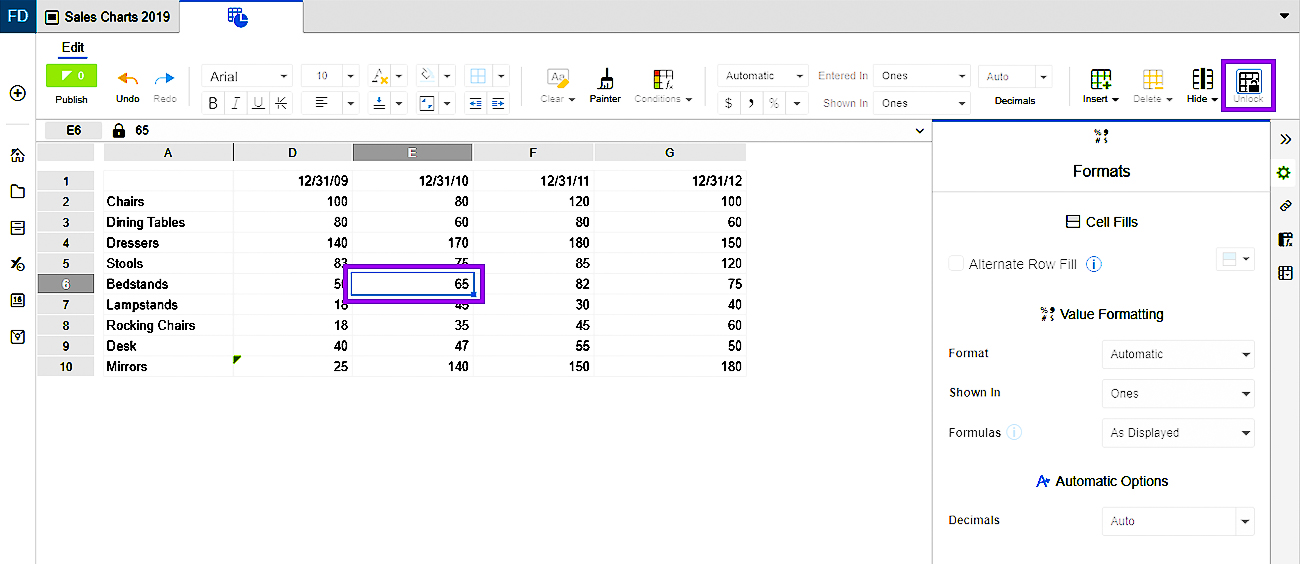1300x564 pixels.
Task: Apply currency dollar format
Action: click(728, 103)
